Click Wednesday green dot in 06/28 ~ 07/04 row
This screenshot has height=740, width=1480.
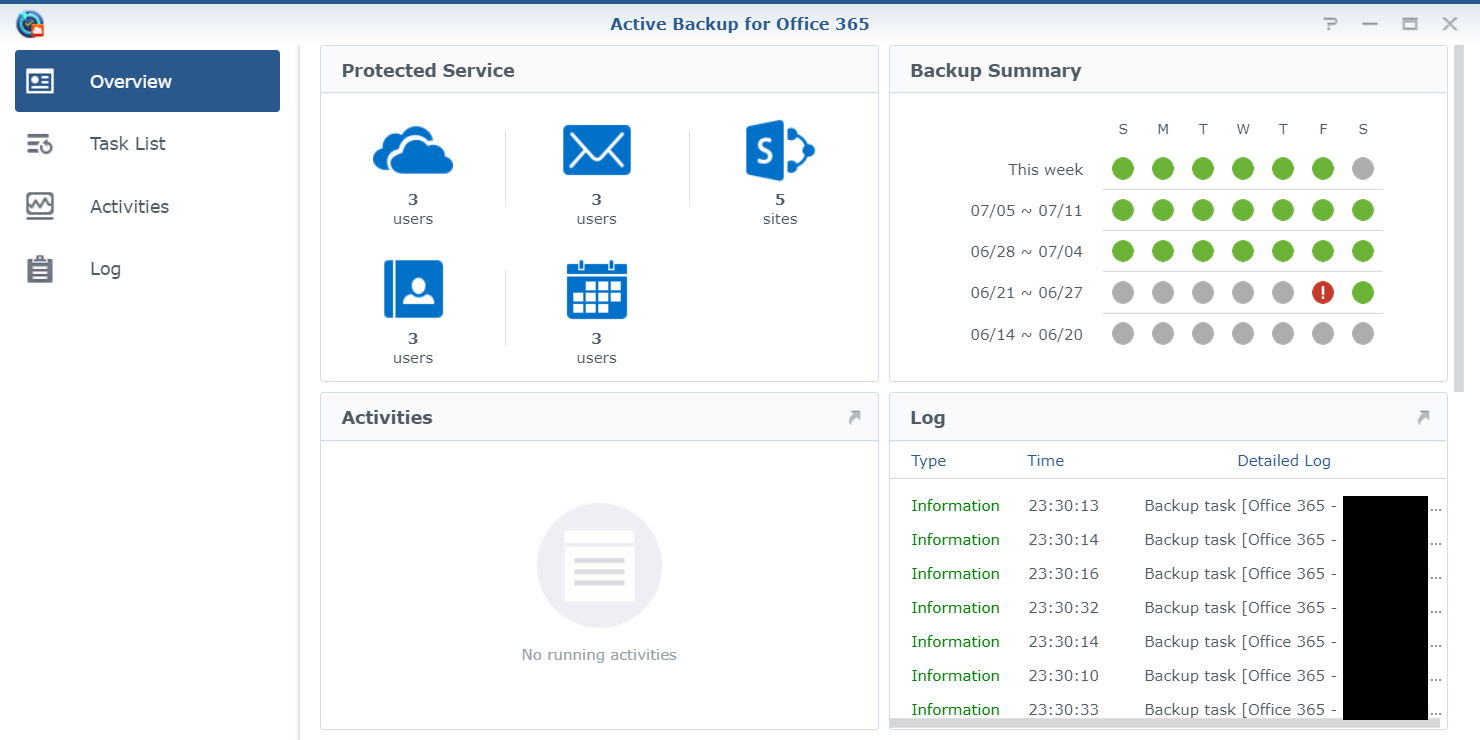click(1243, 251)
